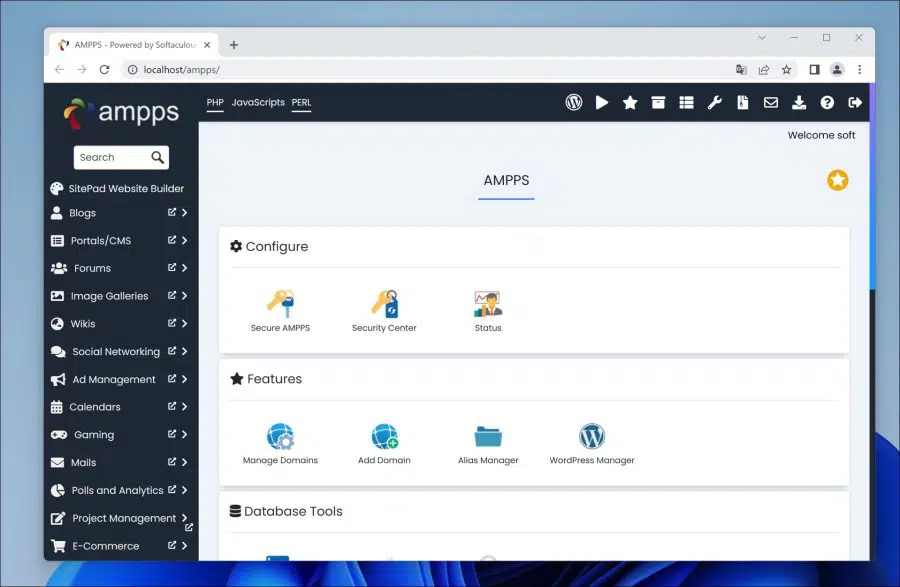
Task: Select the AMPPS browser tab
Action: 134,45
